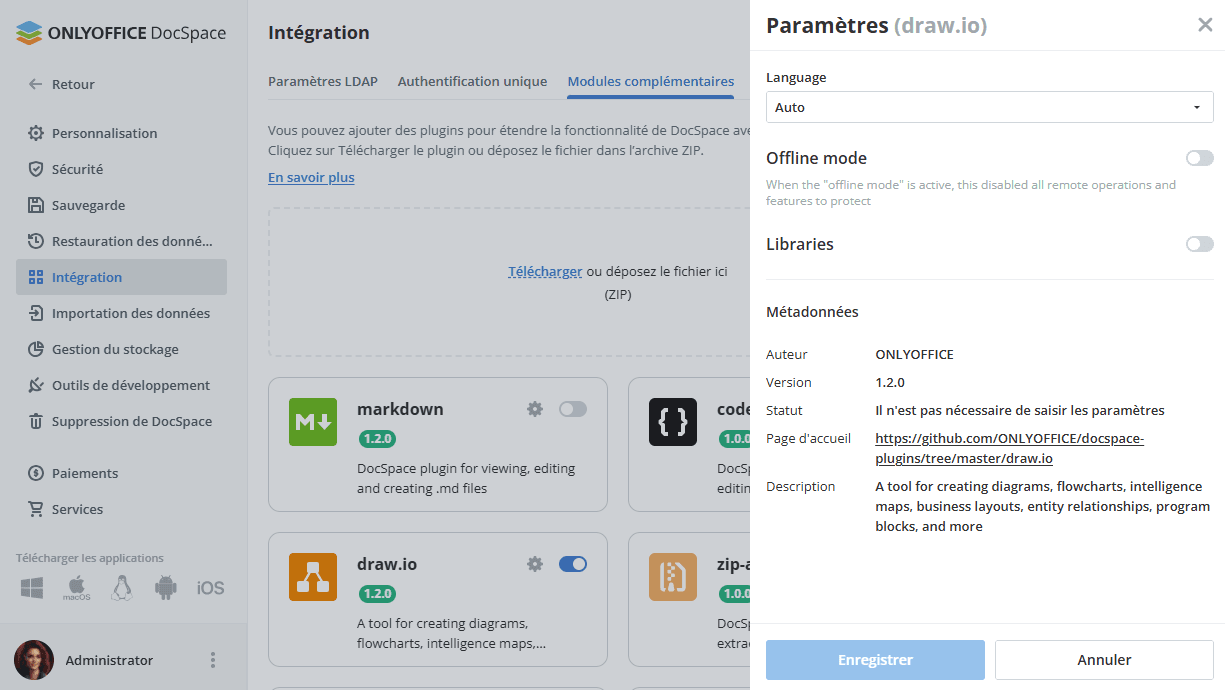Screen dimensions: 1225x690
Task: Switch to Paramètres LDAP tab
Action: point(323,82)
